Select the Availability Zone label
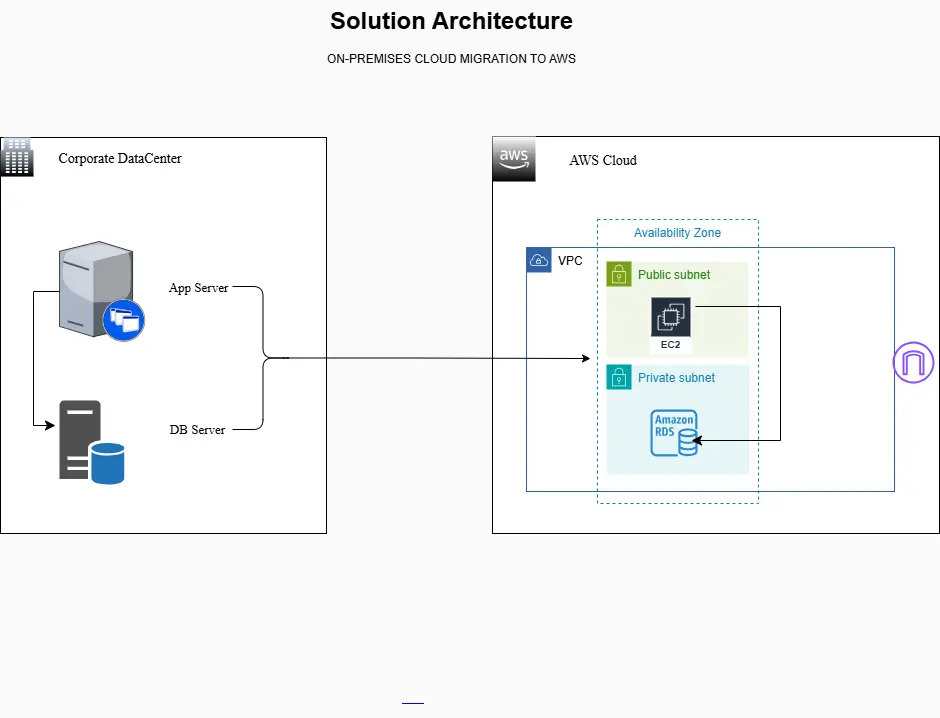This screenshot has width=940, height=718. pos(677,233)
